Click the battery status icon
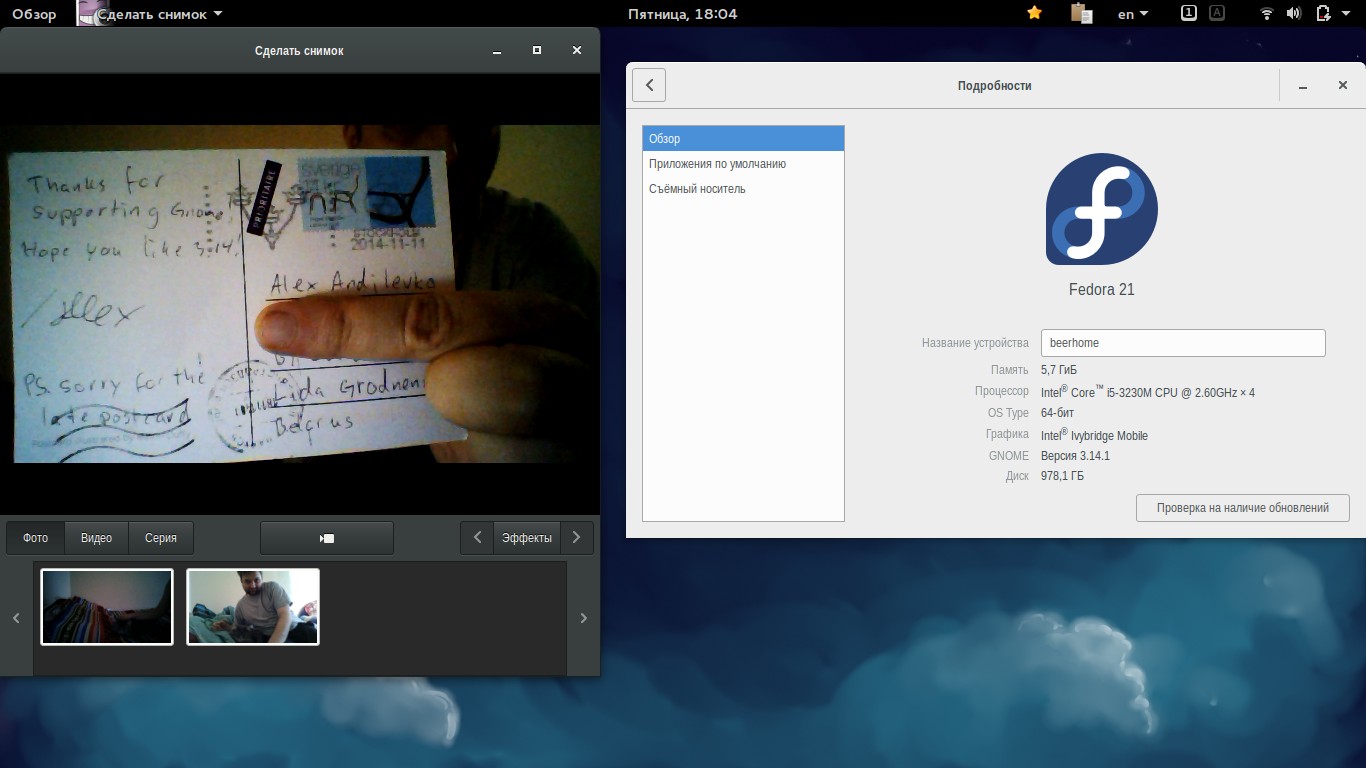Viewport: 1366px width, 768px height. (1323, 14)
